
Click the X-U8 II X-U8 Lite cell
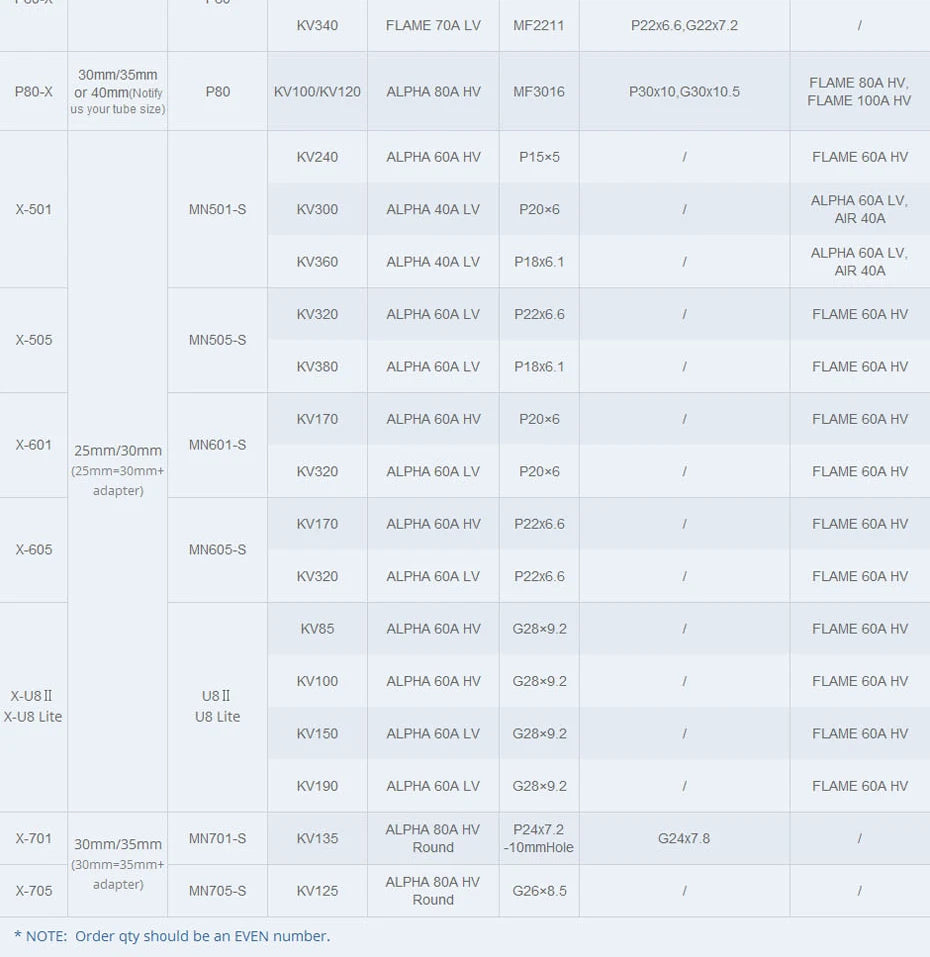tap(34, 706)
